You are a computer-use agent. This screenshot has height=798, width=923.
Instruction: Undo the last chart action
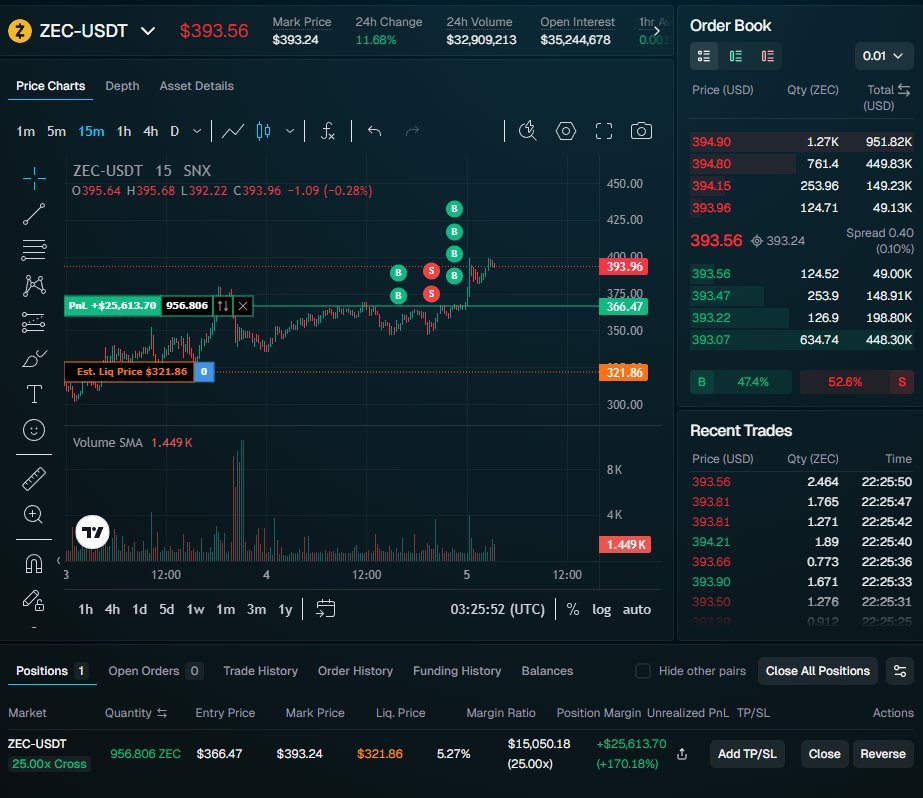tap(374, 131)
